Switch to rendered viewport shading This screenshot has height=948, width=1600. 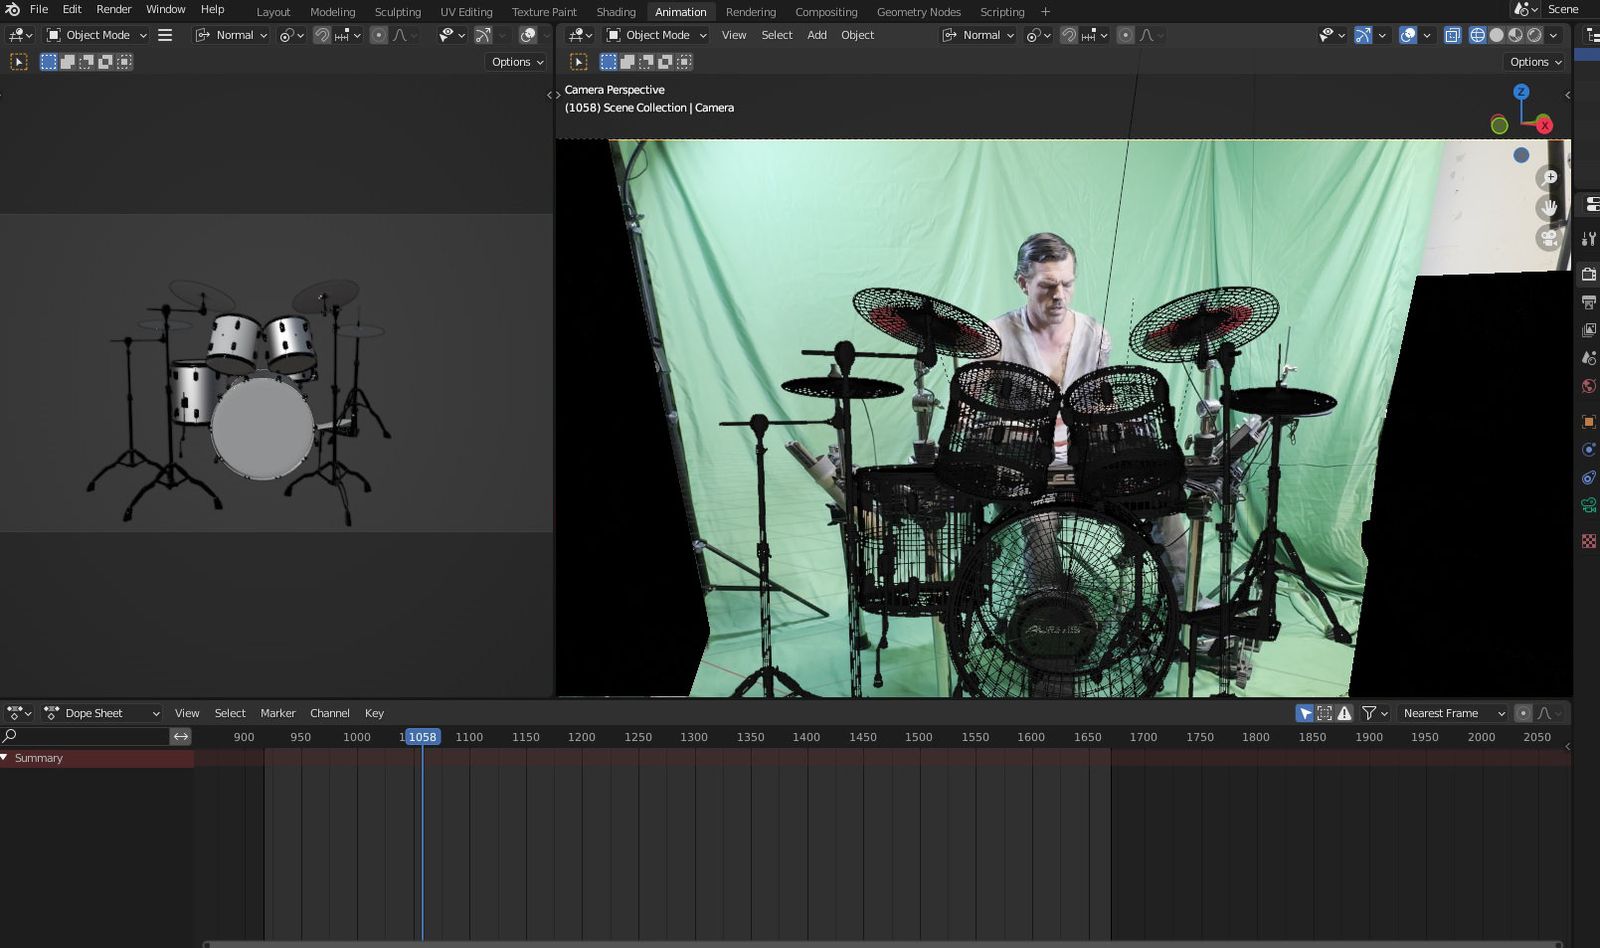[x=1534, y=35]
